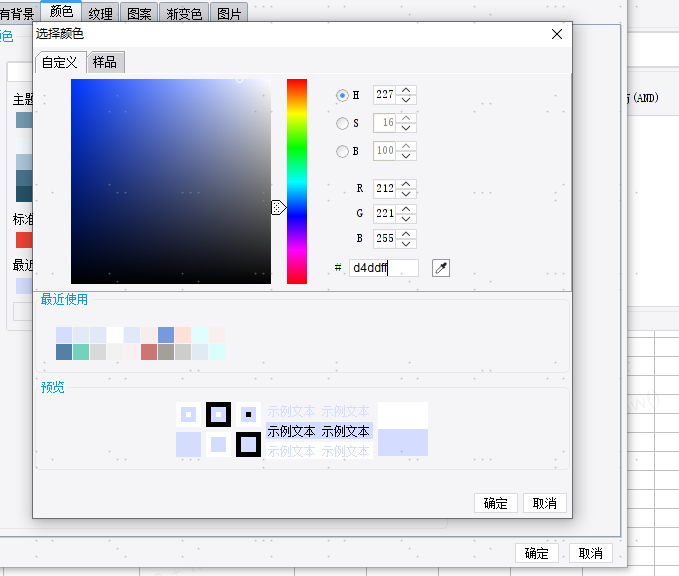Click 取消 in the background settings window
The width and height of the screenshot is (679, 576).
[x=591, y=553]
